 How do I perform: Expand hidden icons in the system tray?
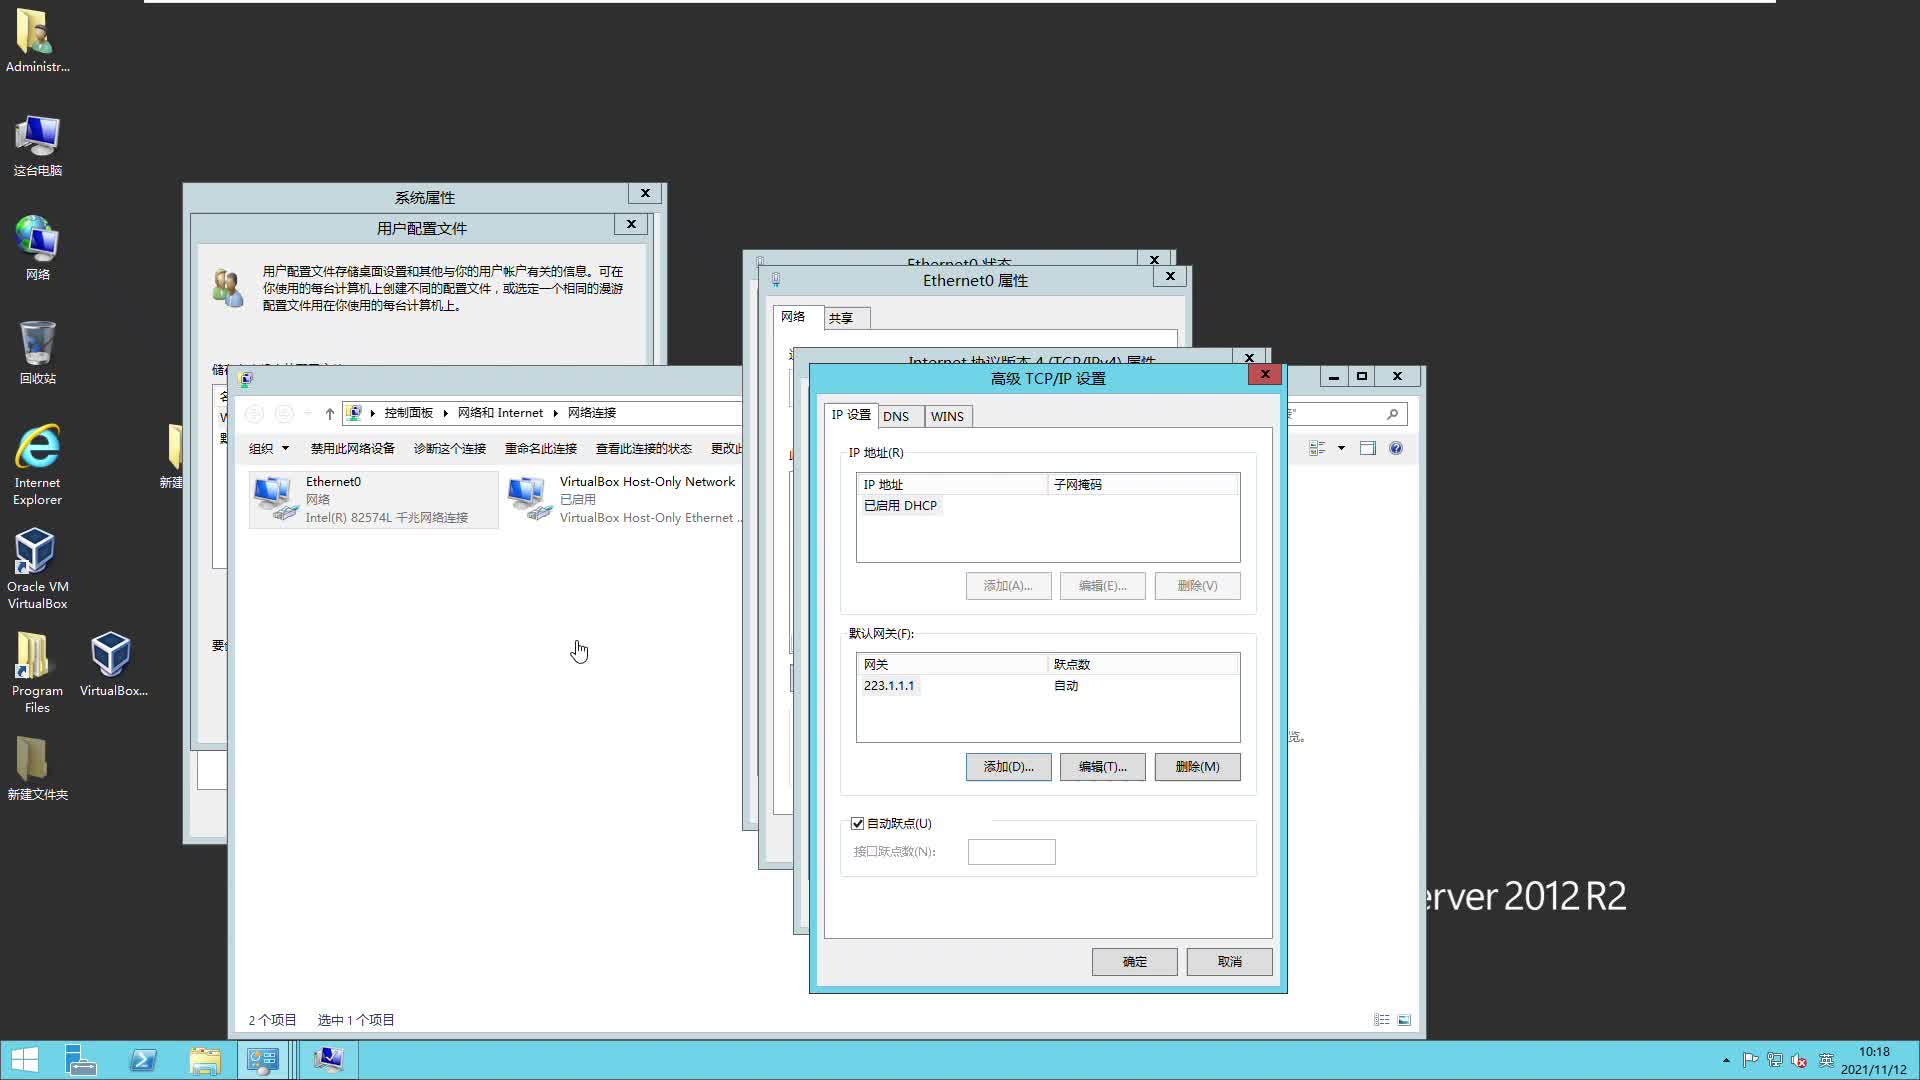tap(1726, 1060)
